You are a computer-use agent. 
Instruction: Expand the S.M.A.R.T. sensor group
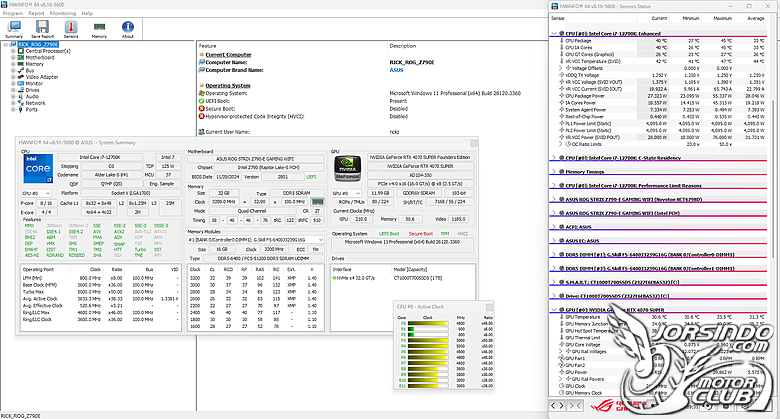click(x=554, y=282)
